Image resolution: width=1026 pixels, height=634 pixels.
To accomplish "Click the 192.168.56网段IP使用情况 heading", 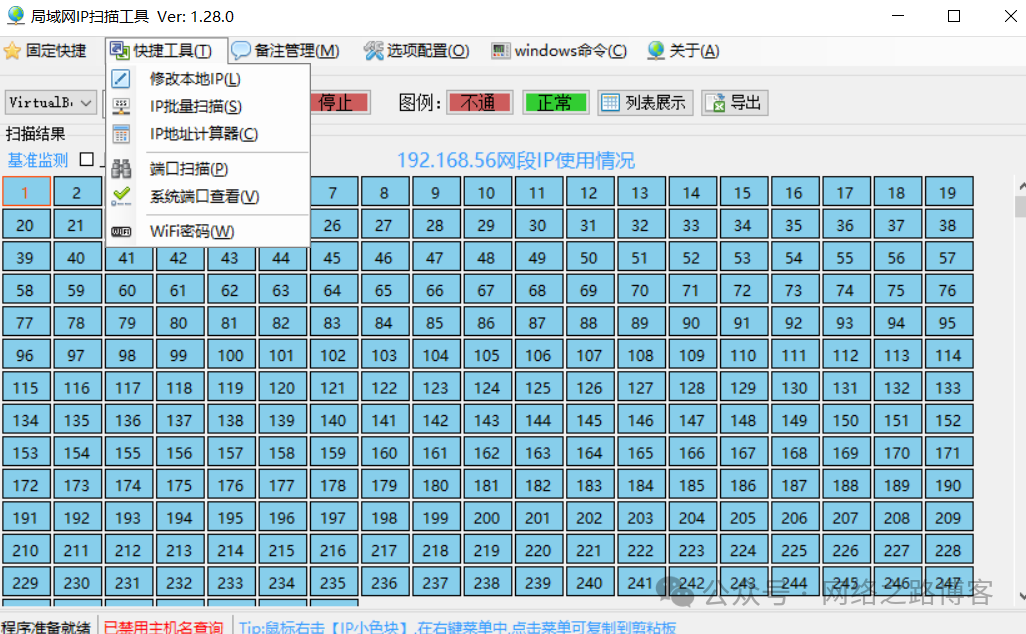I will pyautogui.click(x=516, y=160).
